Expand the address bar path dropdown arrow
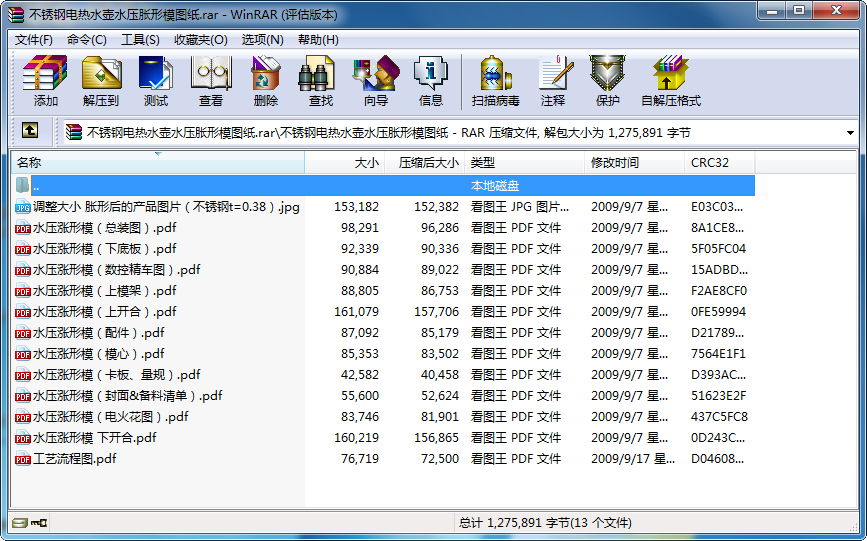Screen dimensions: 867x541 850,133
